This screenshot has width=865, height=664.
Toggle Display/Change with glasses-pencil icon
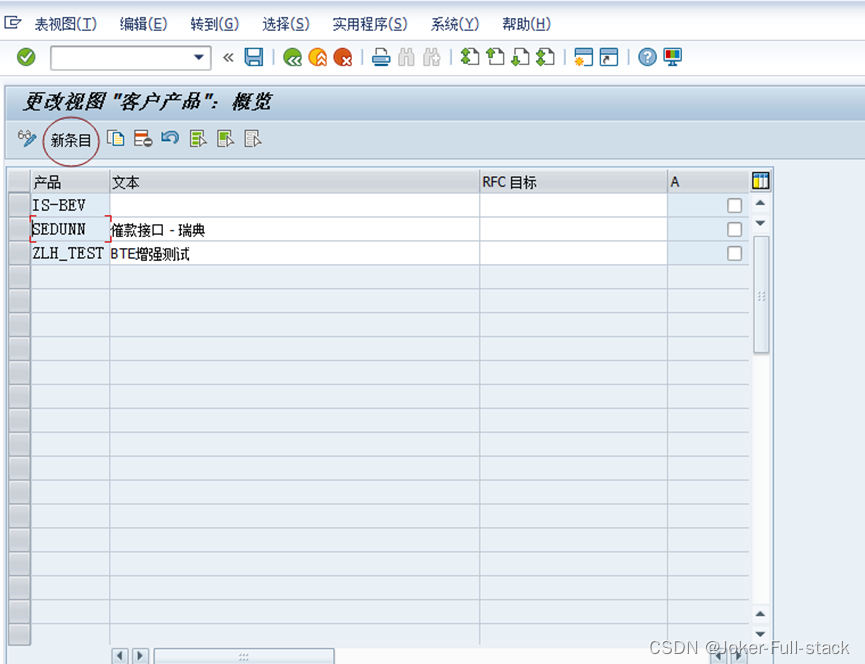click(27, 138)
